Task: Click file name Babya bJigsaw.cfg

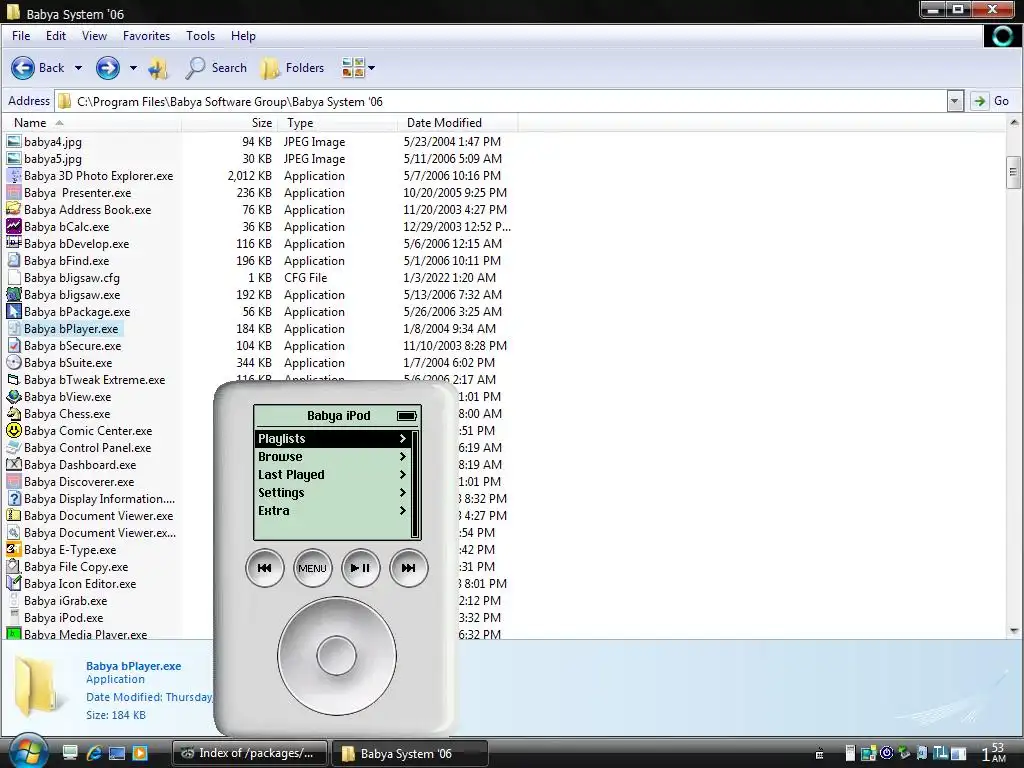Action: [x=72, y=278]
